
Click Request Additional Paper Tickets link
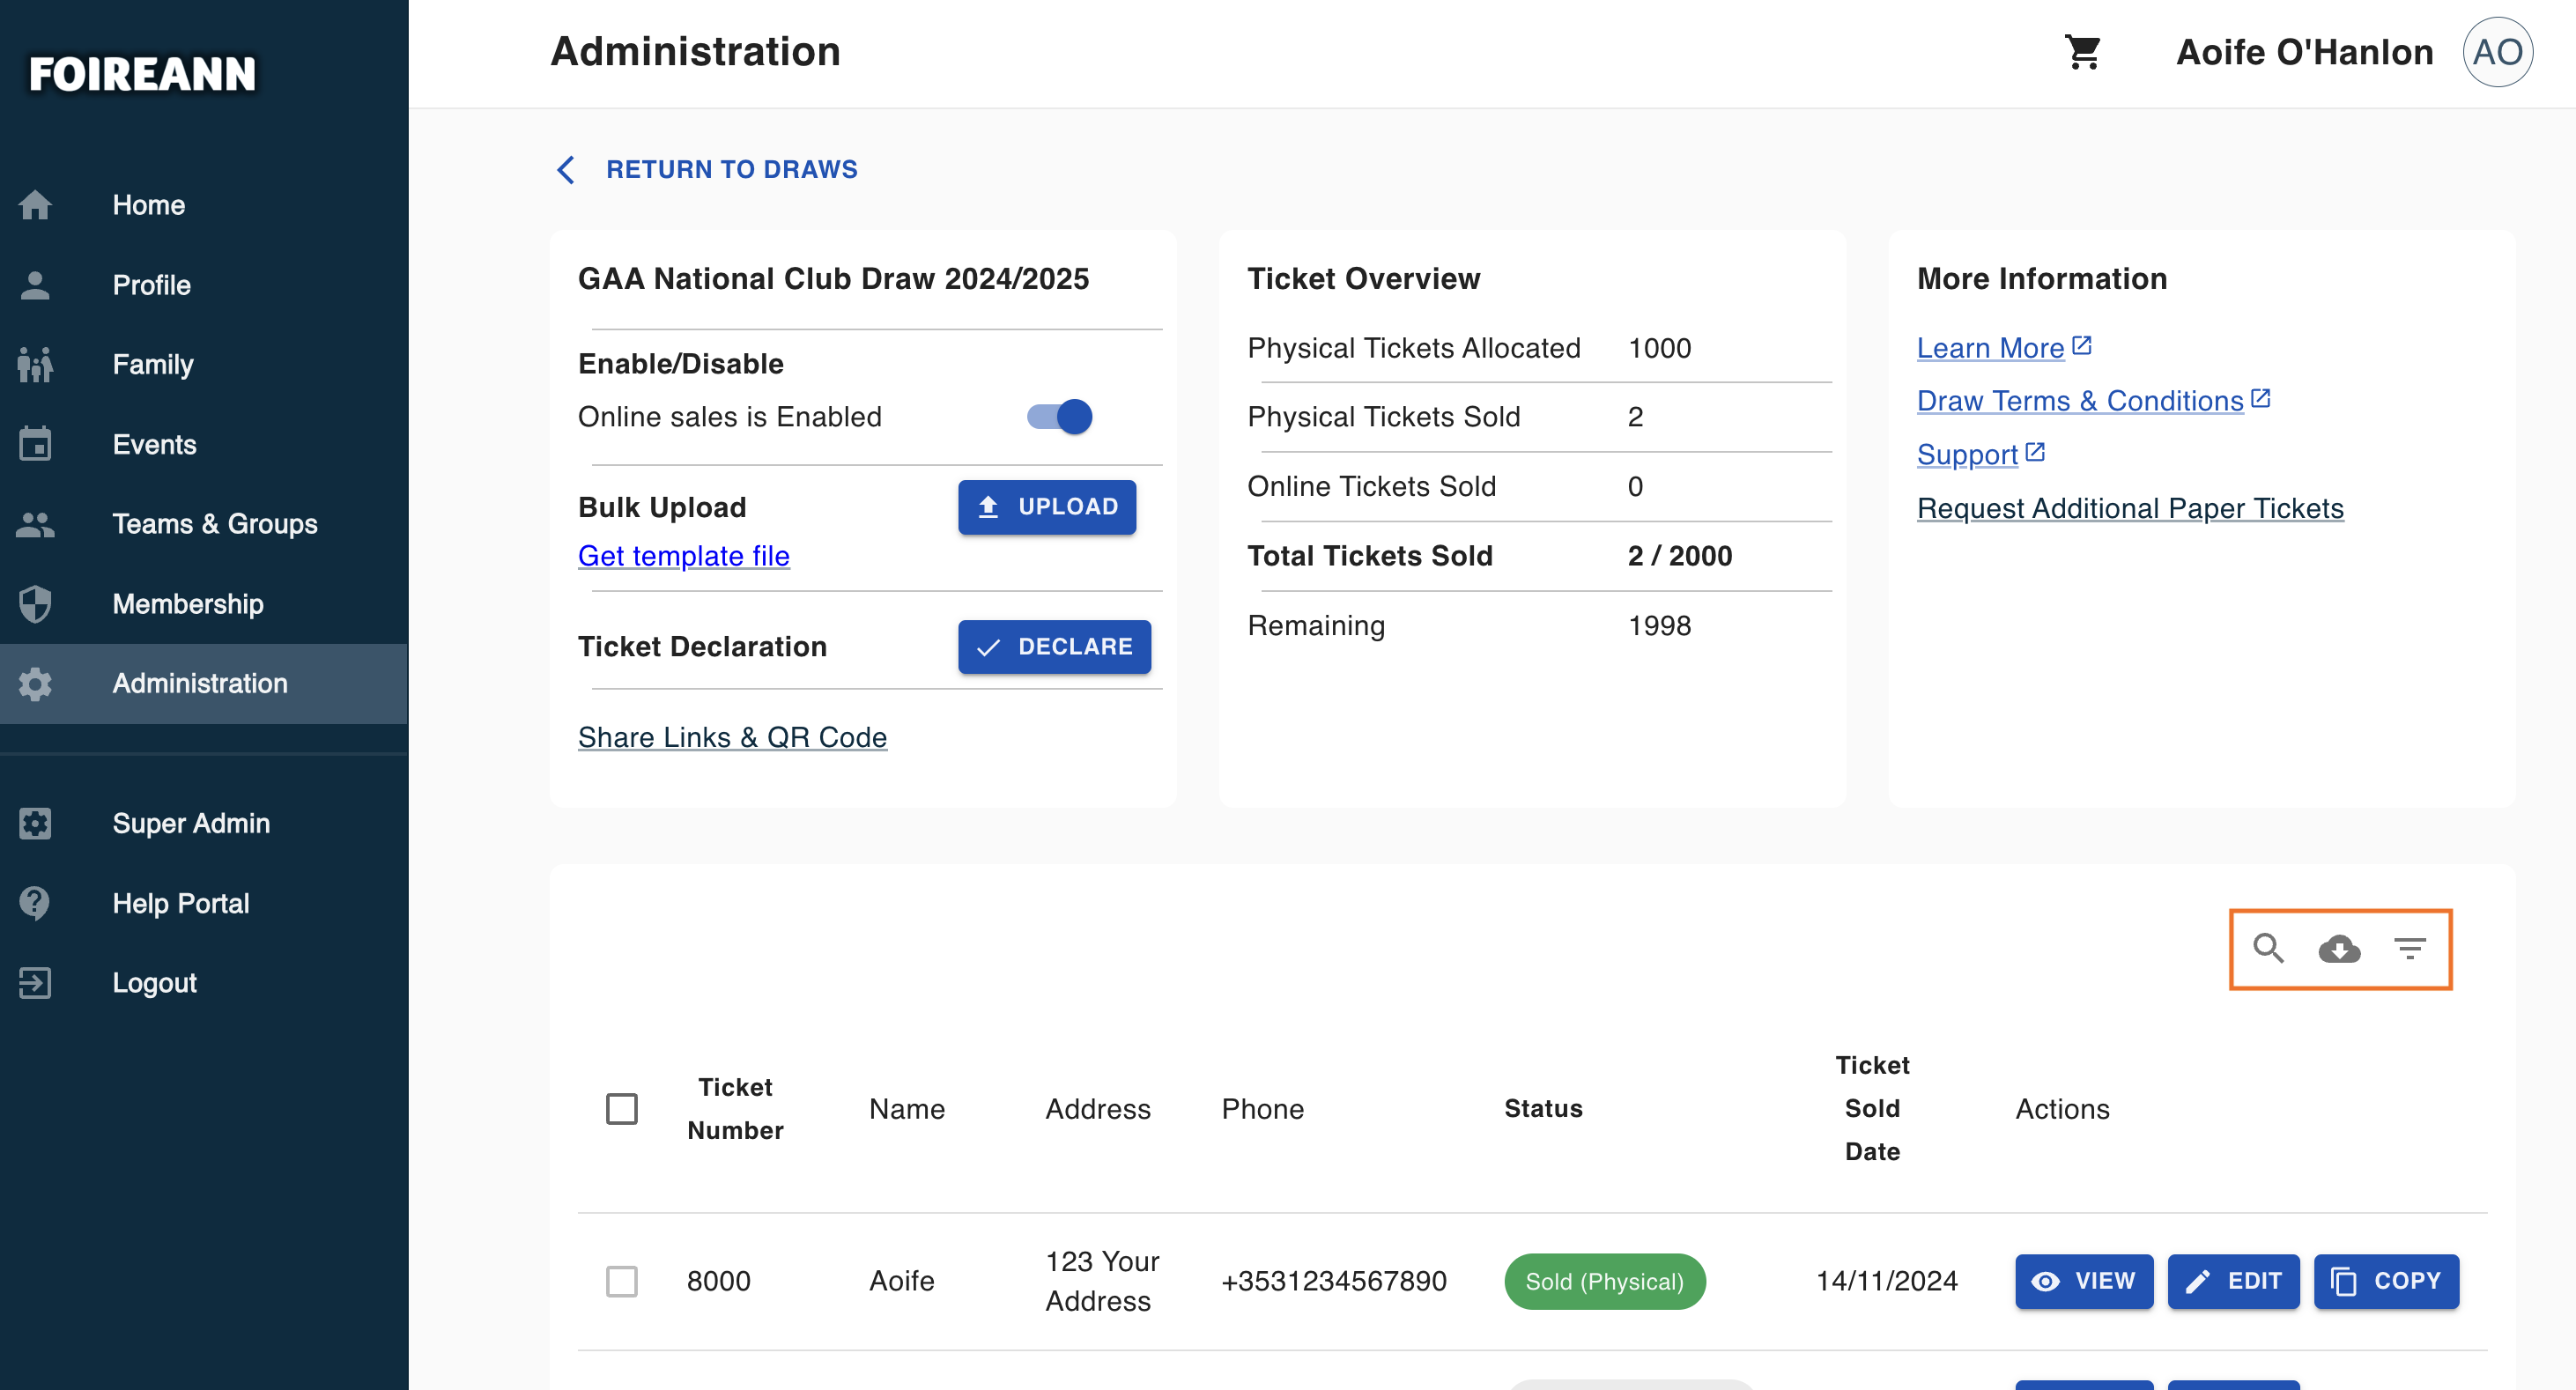(x=2130, y=509)
